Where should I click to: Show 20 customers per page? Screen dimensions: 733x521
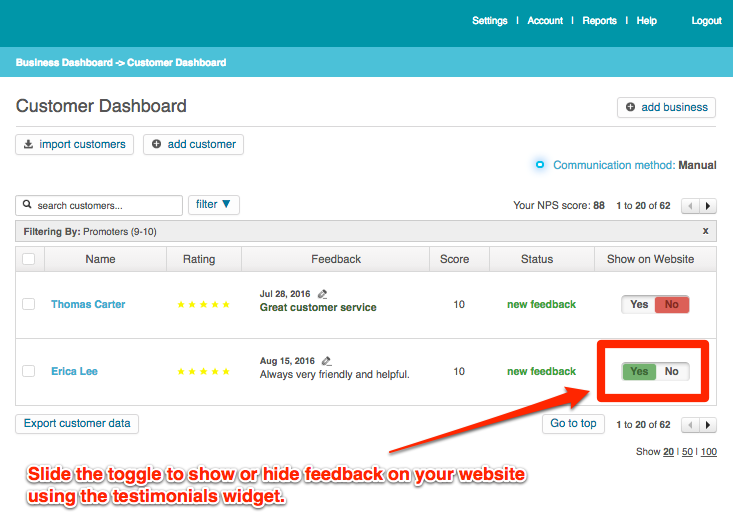point(668,452)
